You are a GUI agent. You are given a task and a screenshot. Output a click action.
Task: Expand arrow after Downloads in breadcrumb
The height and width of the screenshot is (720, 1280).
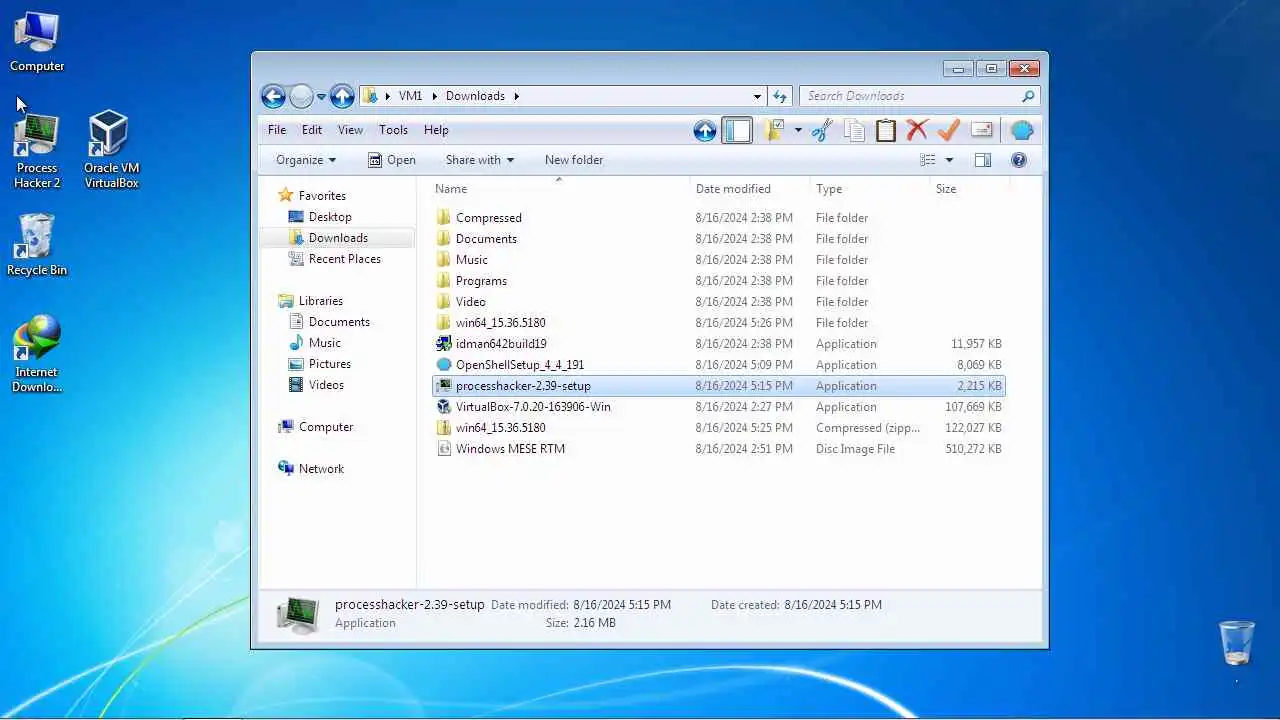(517, 96)
